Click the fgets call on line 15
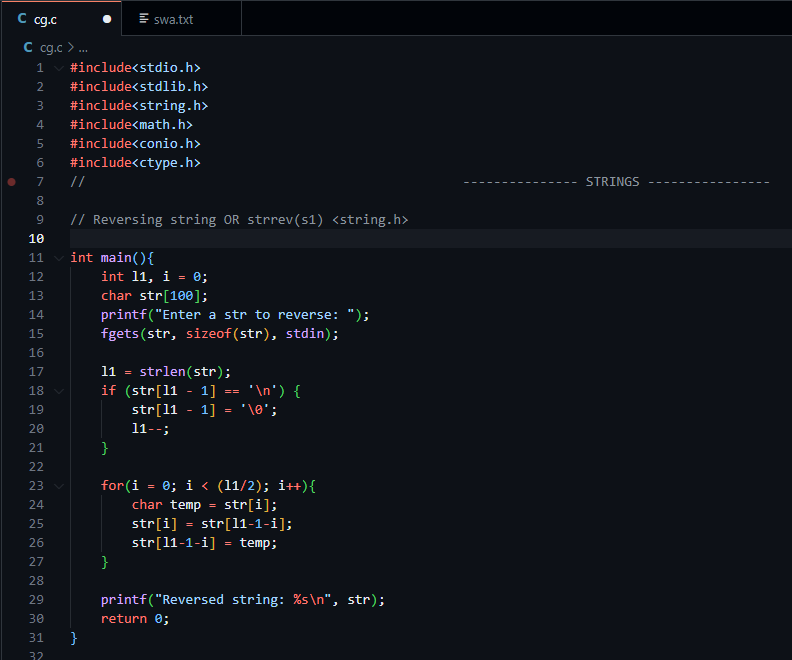This screenshot has width=792, height=660. [220, 334]
